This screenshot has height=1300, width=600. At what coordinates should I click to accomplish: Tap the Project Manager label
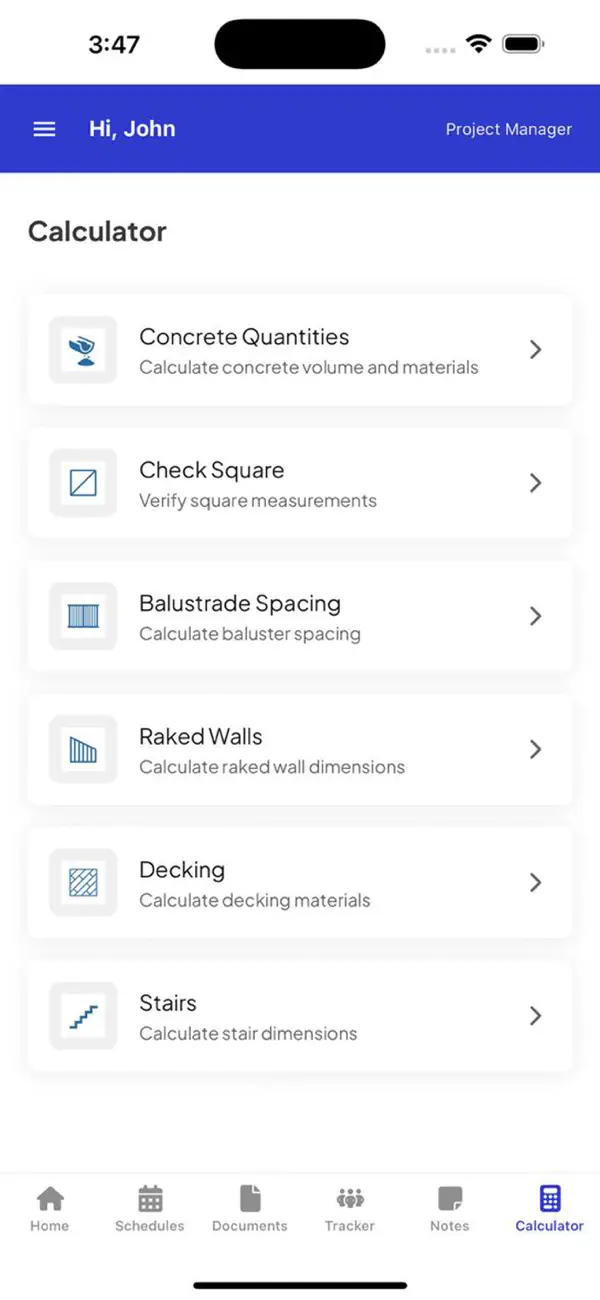509,128
